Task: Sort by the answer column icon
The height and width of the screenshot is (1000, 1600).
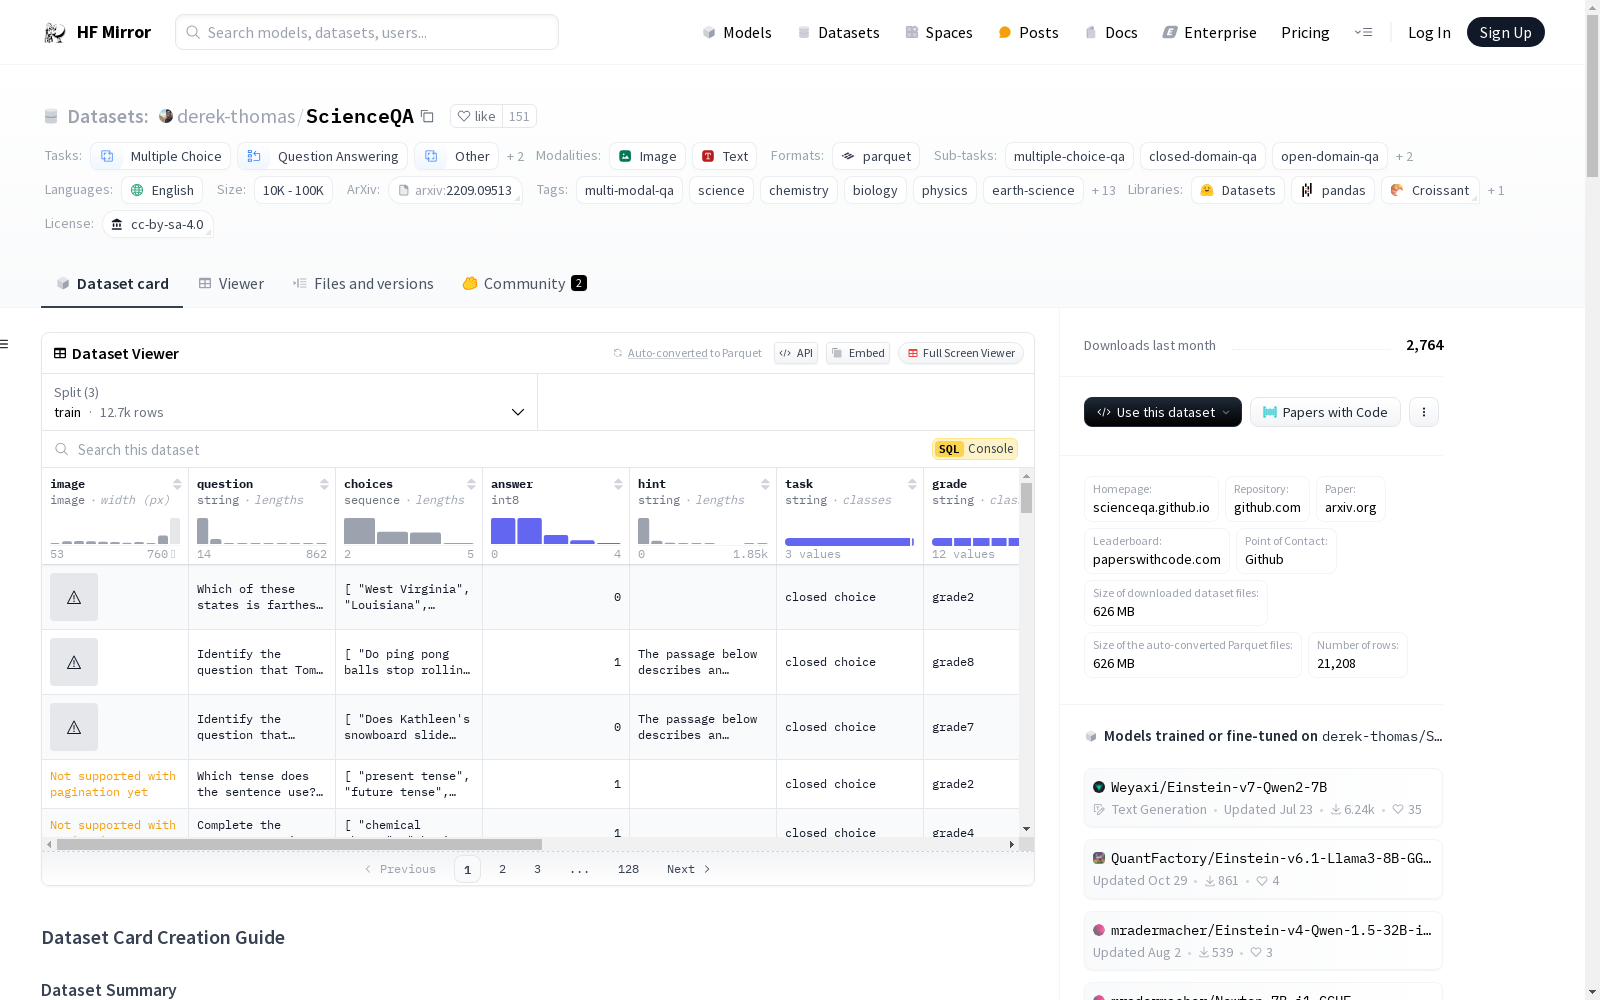Action: [618, 484]
